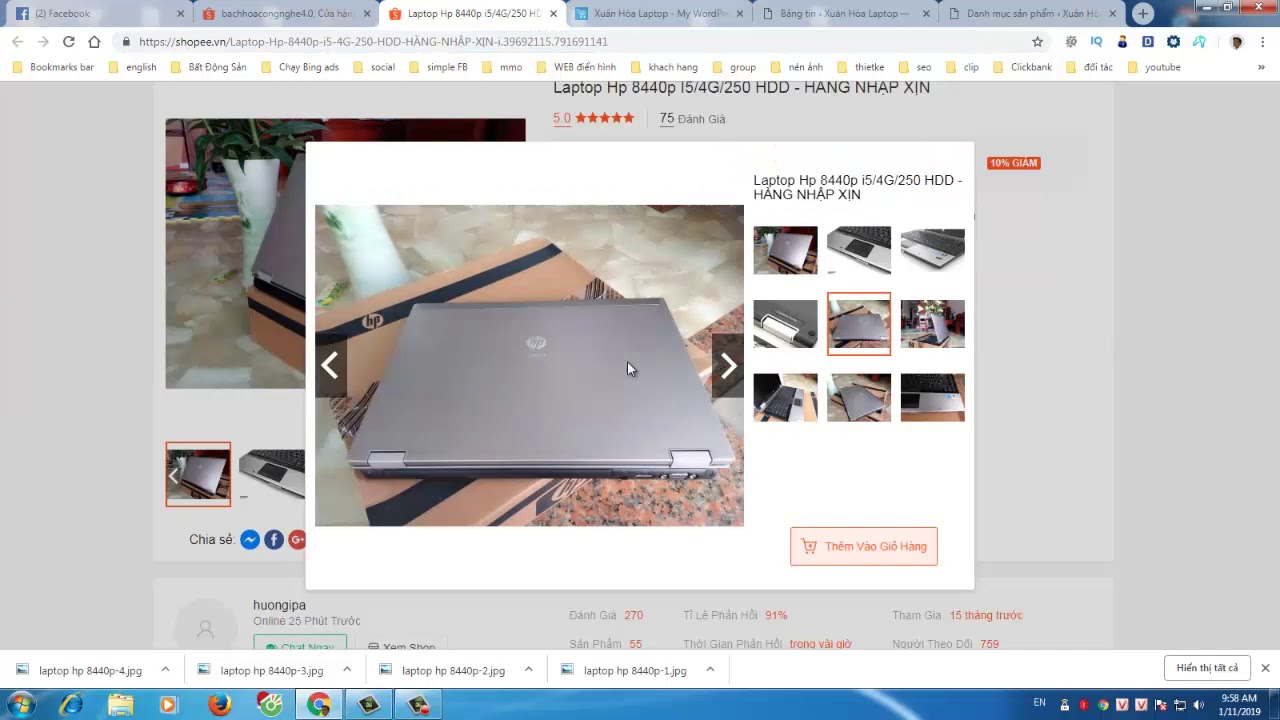Close the downloads bar
This screenshot has height=720, width=1280.
pyautogui.click(x=1265, y=668)
